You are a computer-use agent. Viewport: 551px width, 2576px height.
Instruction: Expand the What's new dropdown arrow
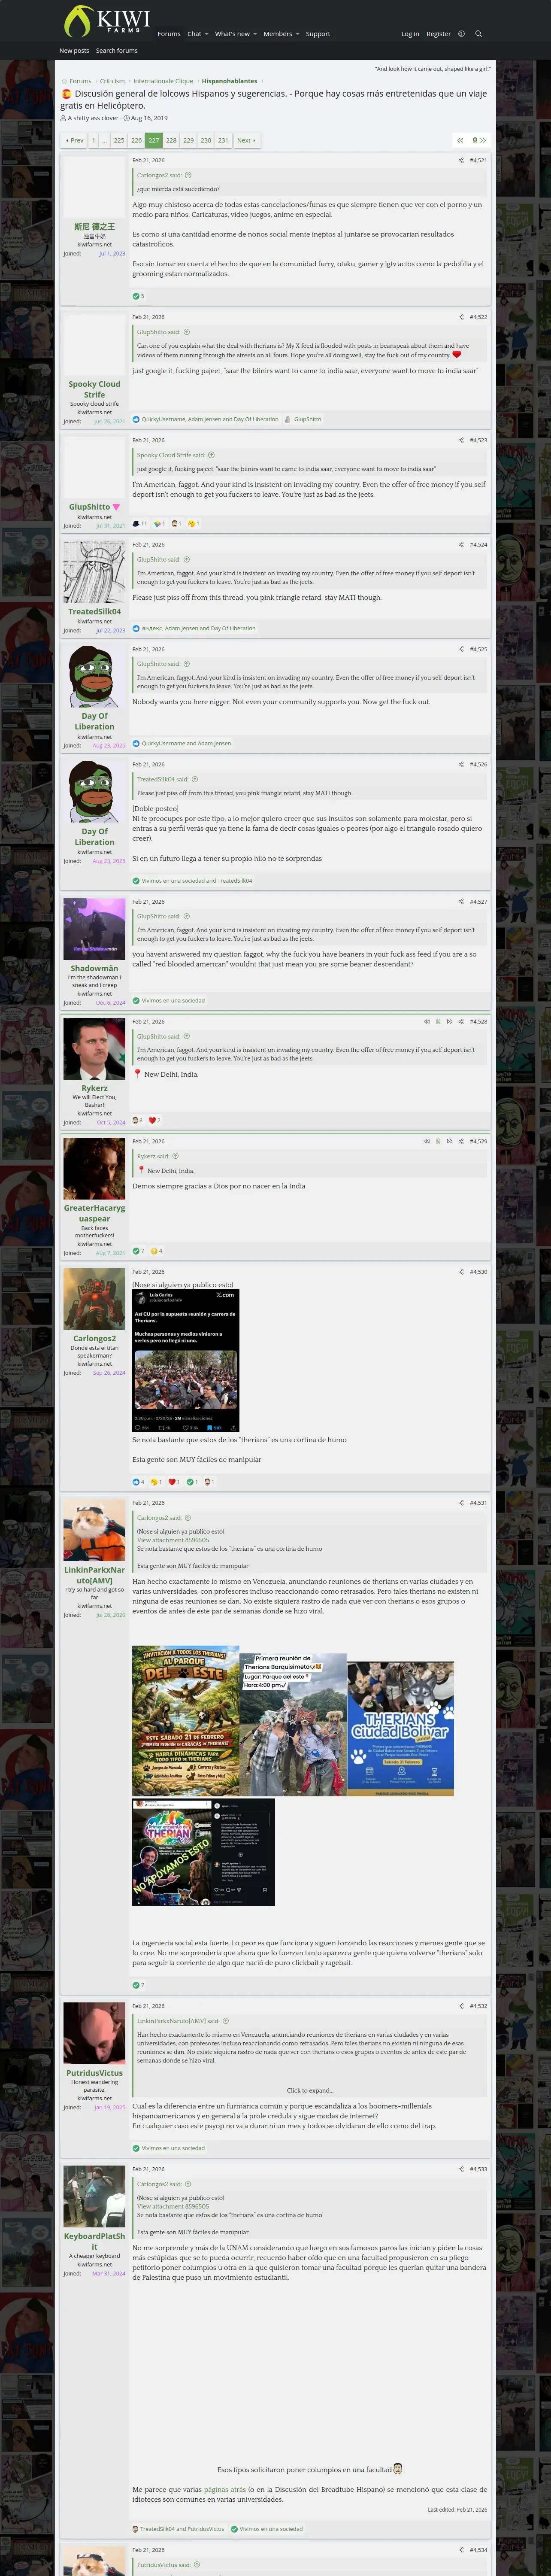(x=255, y=34)
